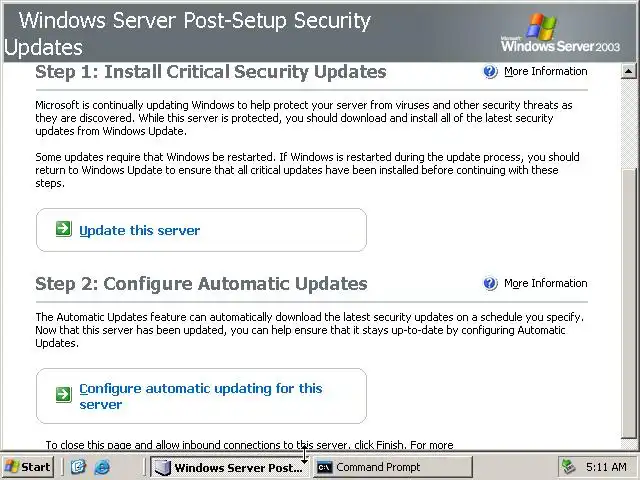Click the system clock showing 5:11 AM
640x480 pixels.
point(606,467)
